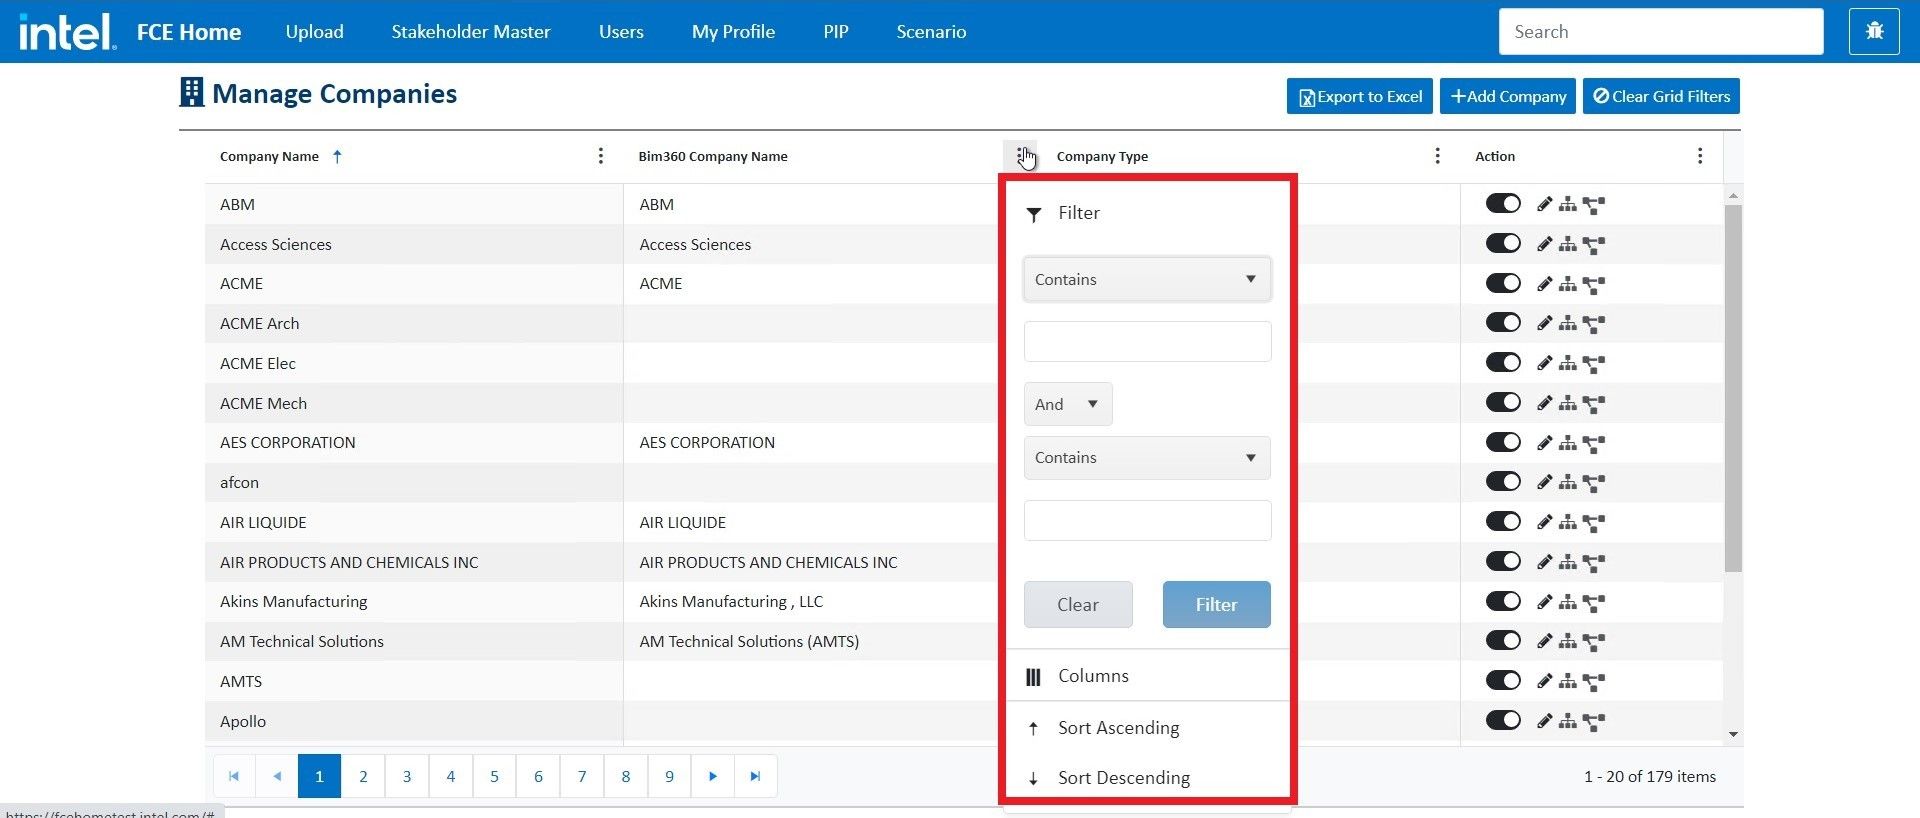This screenshot has height=818, width=1920.
Task: Click the project diagram icon for ACME
Action: (1593, 285)
